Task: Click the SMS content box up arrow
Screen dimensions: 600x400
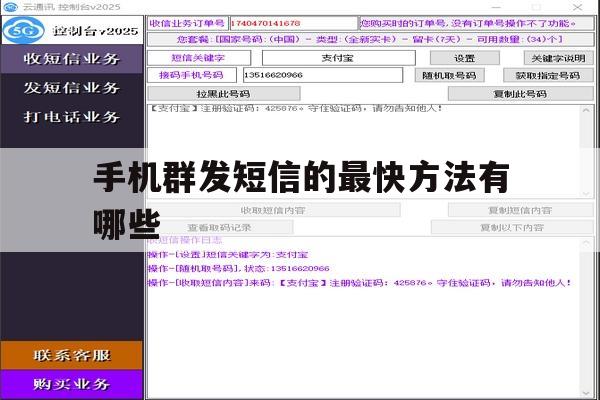Action: tap(586, 110)
